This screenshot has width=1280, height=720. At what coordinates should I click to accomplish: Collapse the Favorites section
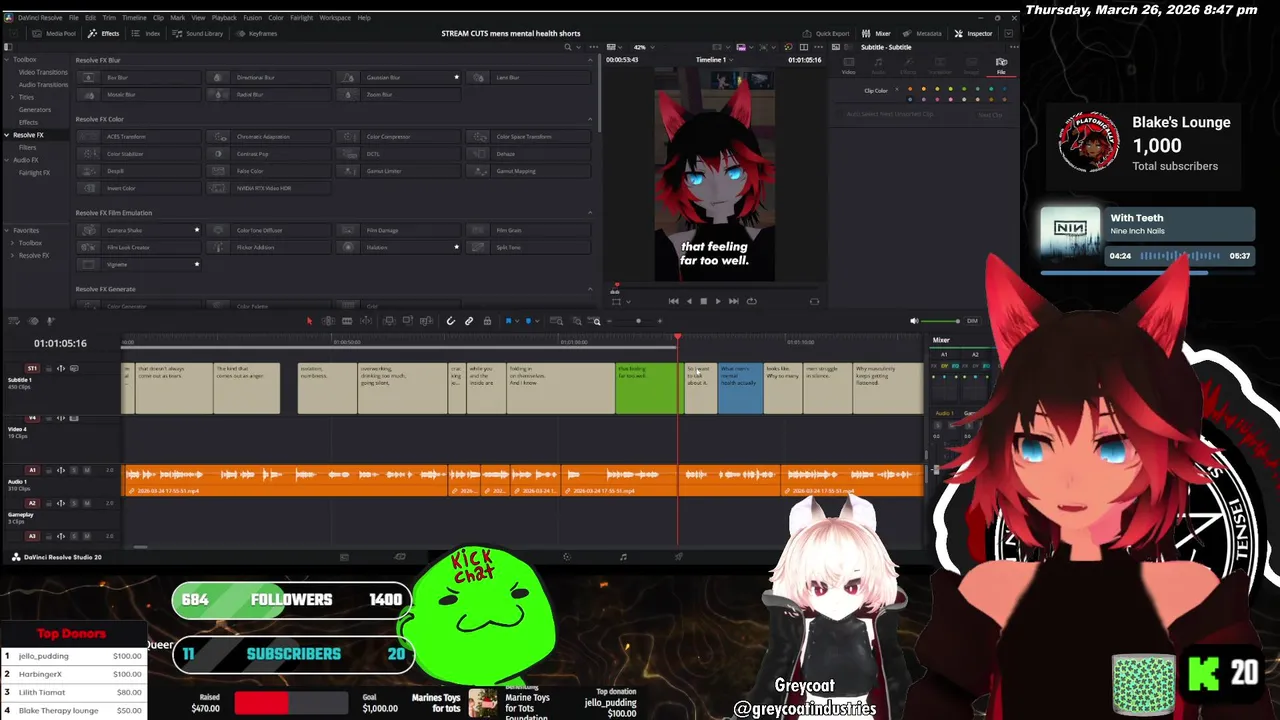(x=6, y=230)
